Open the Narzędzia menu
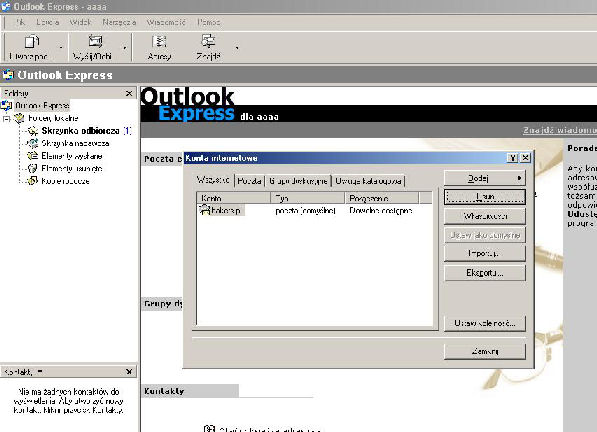Viewport: 597px width, 432px height. pyautogui.click(x=119, y=22)
